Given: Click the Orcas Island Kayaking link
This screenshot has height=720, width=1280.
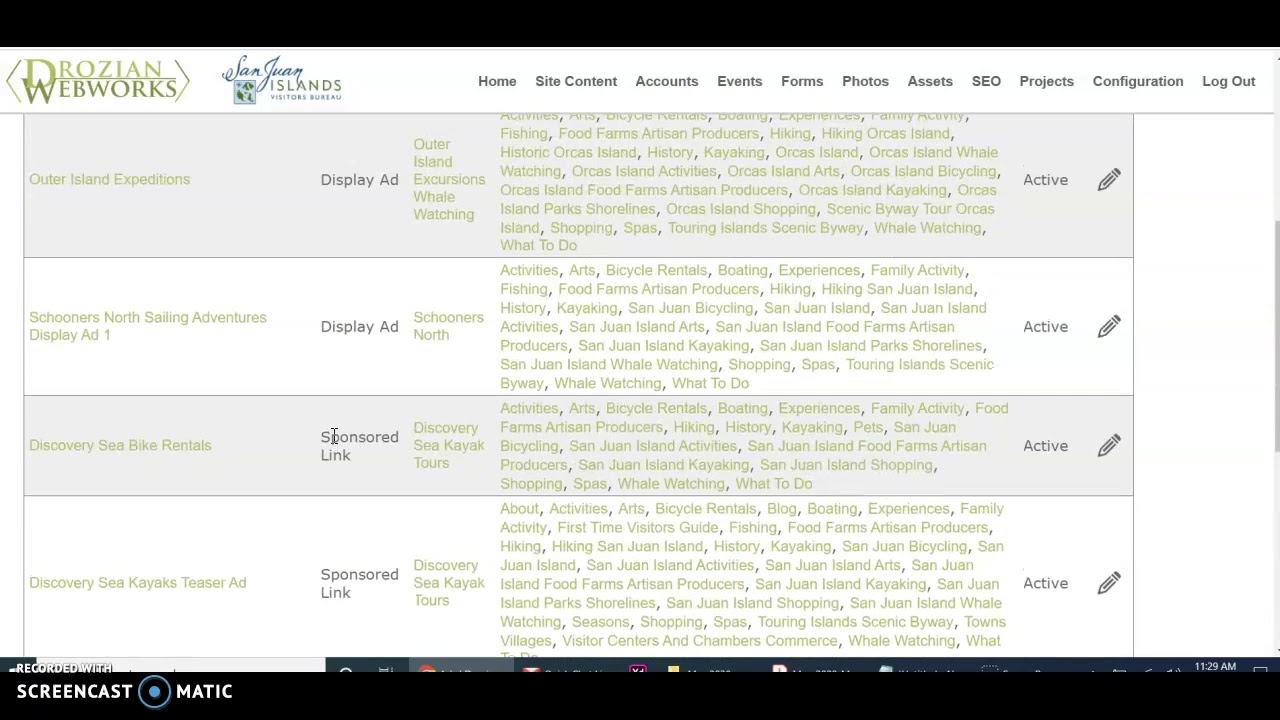Looking at the screenshot, I should pos(872,190).
